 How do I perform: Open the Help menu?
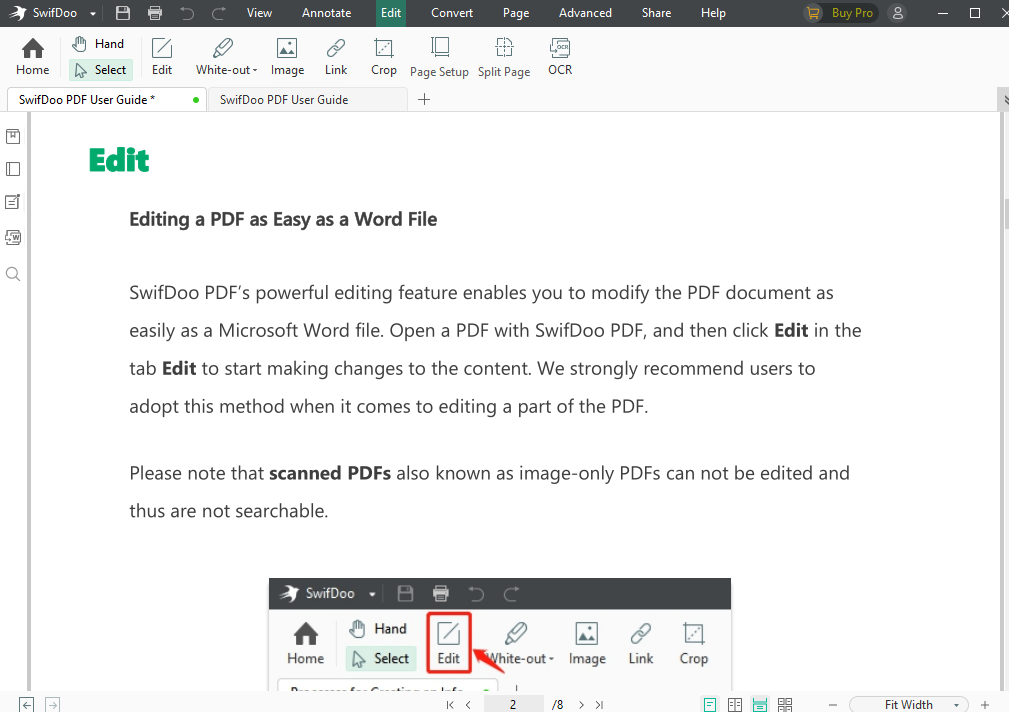coord(713,13)
